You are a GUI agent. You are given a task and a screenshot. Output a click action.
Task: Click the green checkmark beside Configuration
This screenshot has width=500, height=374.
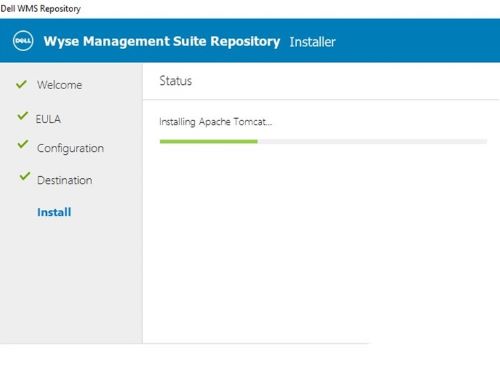23,144
